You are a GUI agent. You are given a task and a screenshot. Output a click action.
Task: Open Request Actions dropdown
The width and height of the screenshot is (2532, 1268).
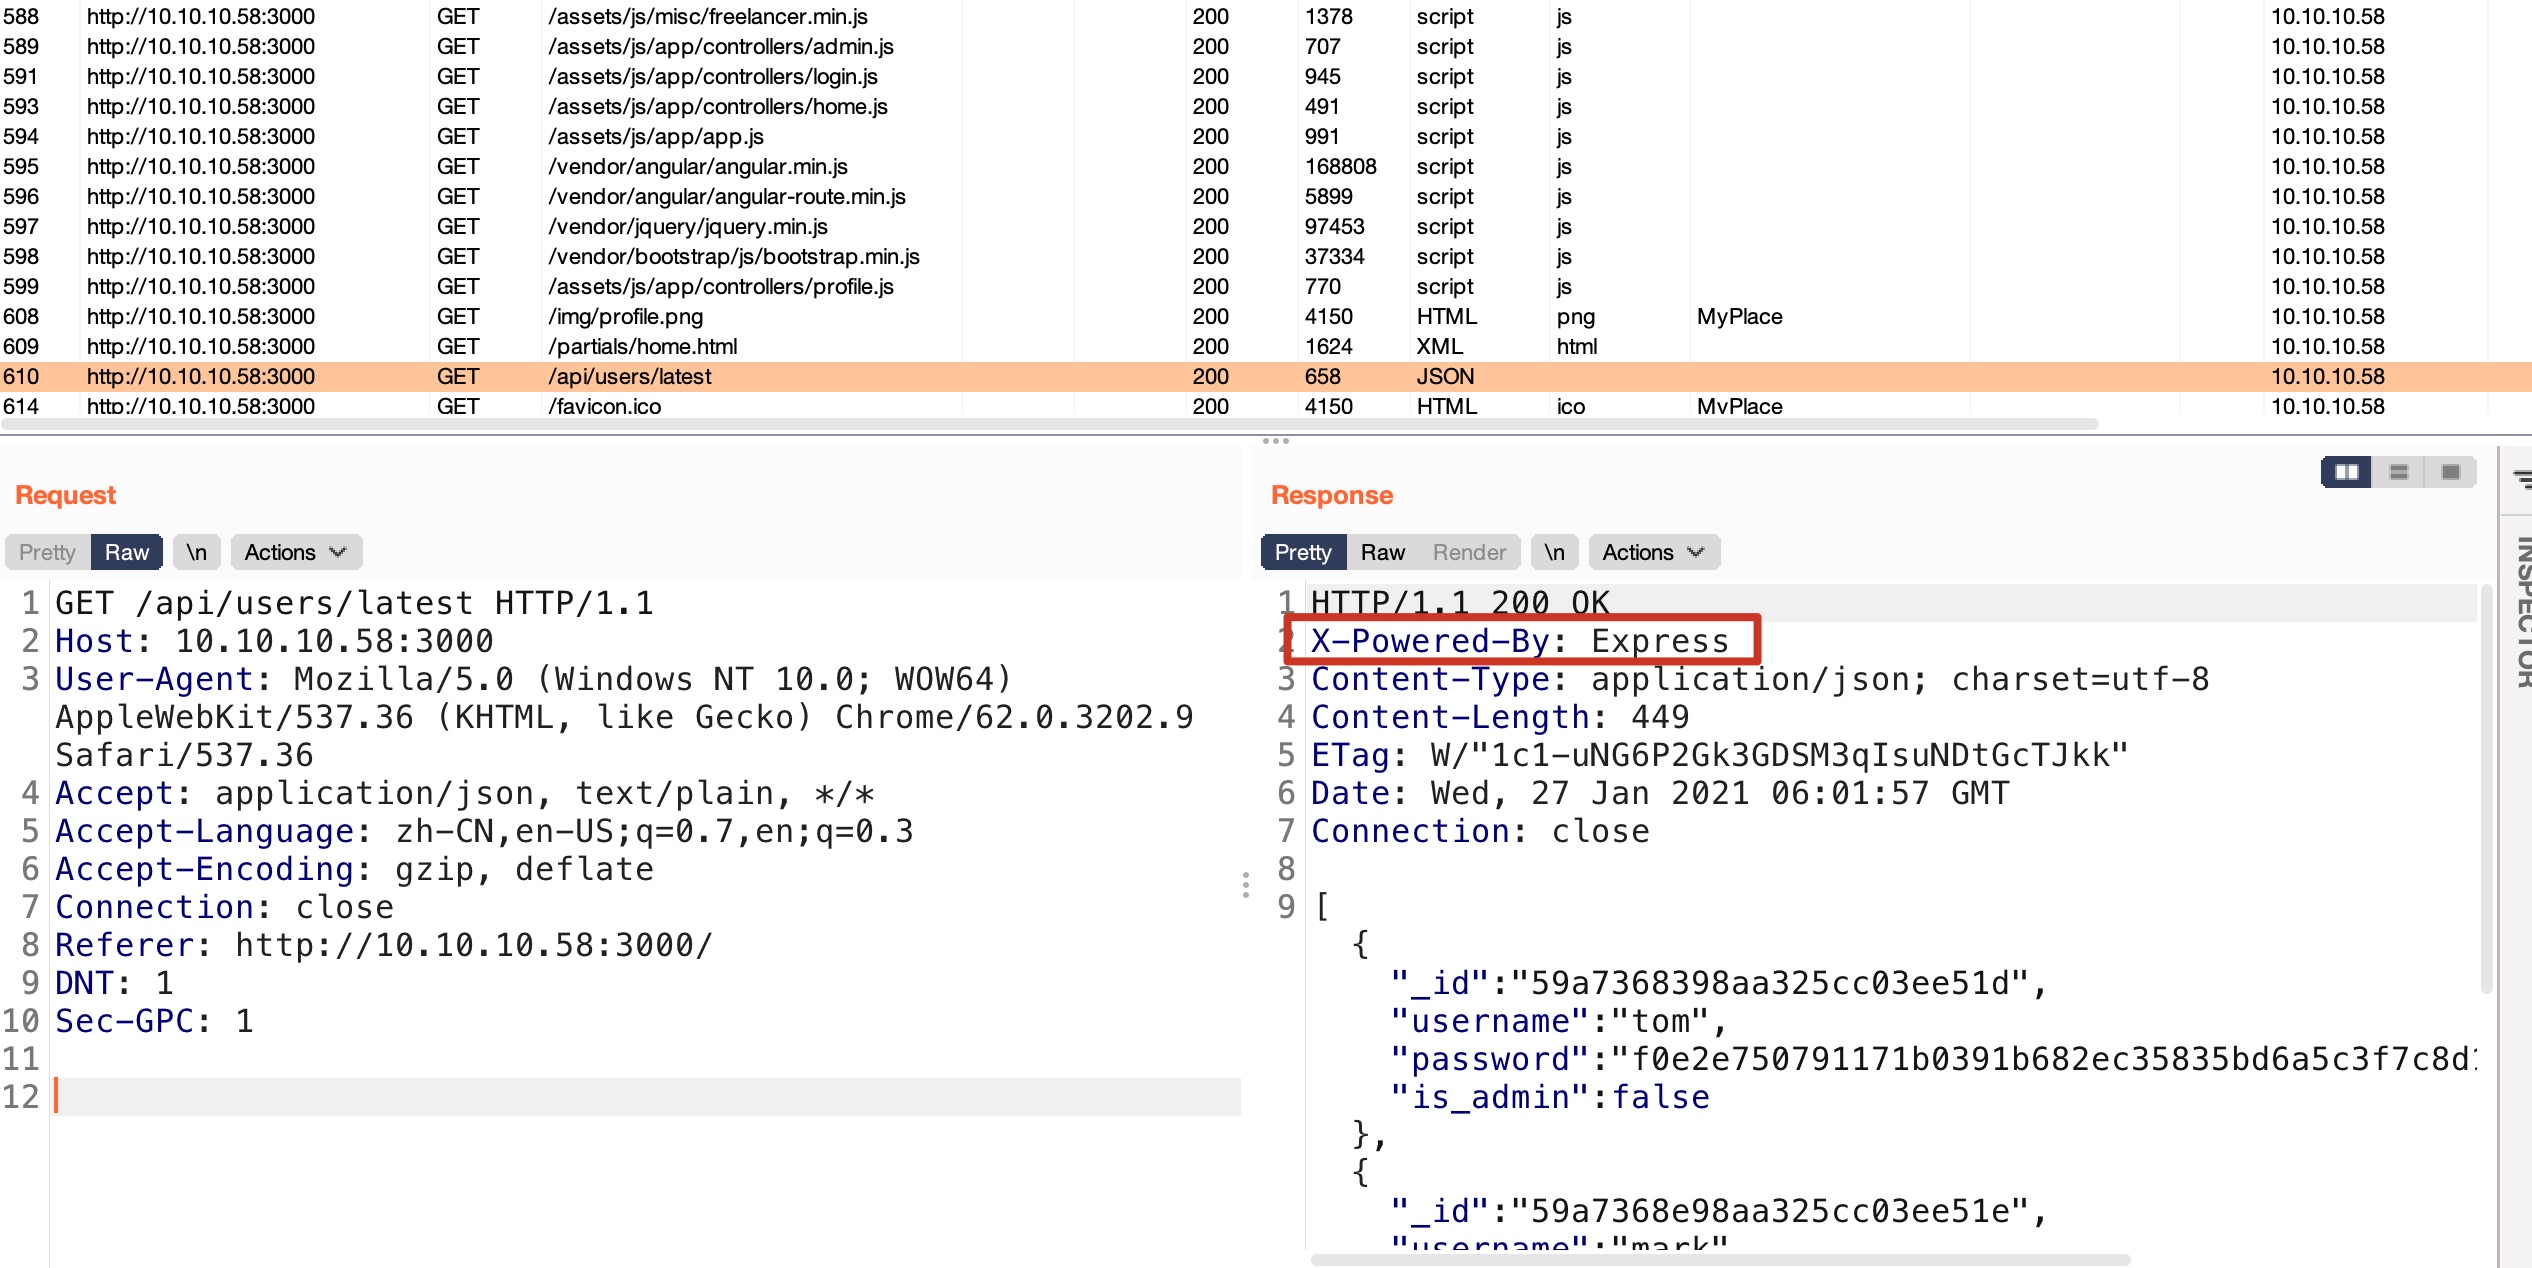295,552
